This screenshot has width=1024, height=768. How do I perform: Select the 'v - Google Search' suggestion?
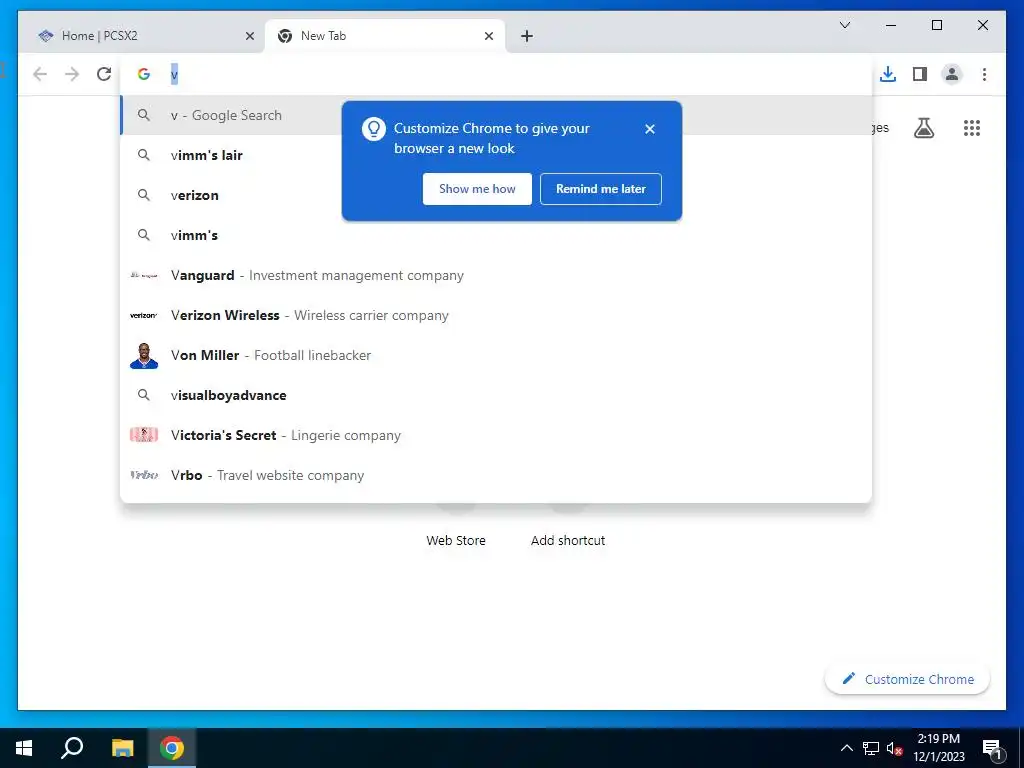click(x=497, y=115)
